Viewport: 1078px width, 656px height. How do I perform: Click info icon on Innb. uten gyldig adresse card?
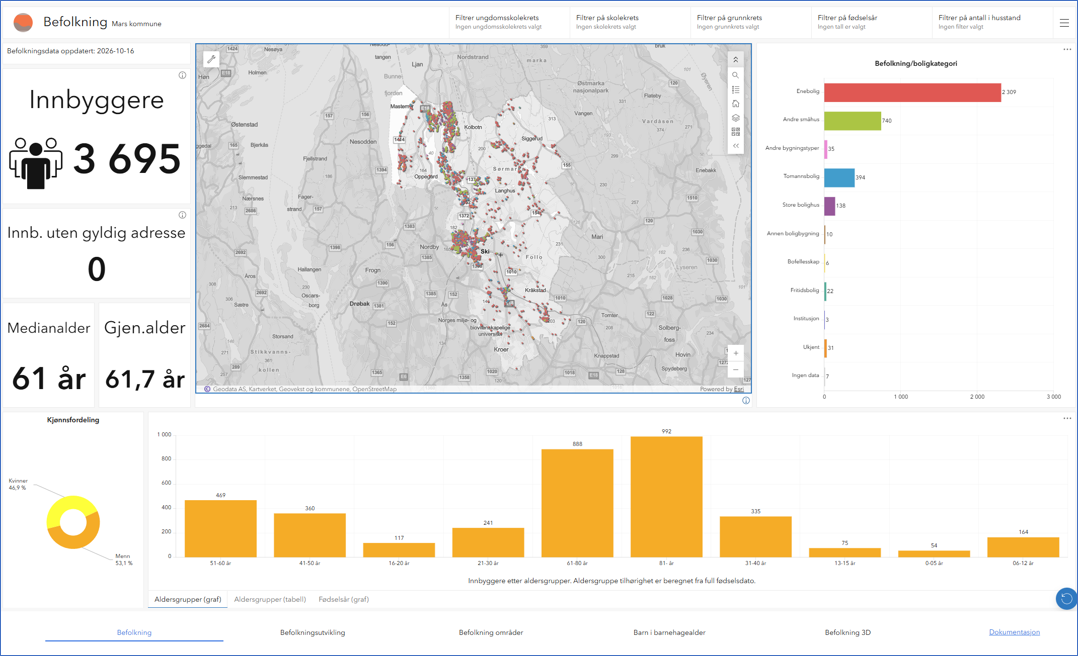pyautogui.click(x=182, y=215)
